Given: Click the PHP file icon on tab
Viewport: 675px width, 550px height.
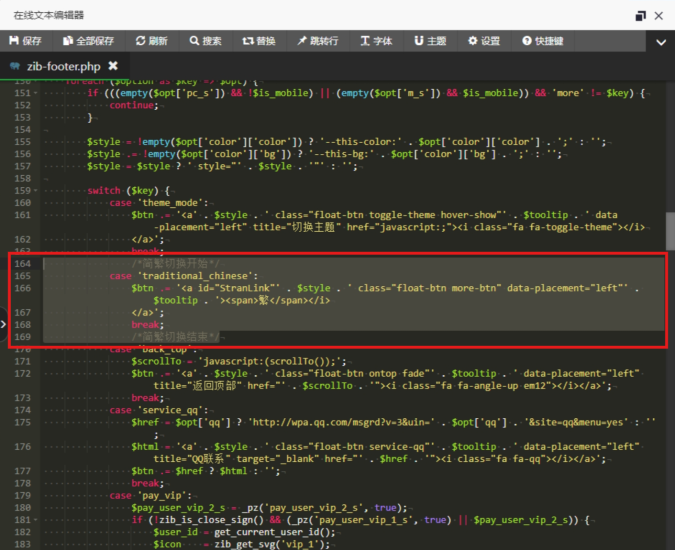Looking at the screenshot, I should (15, 66).
